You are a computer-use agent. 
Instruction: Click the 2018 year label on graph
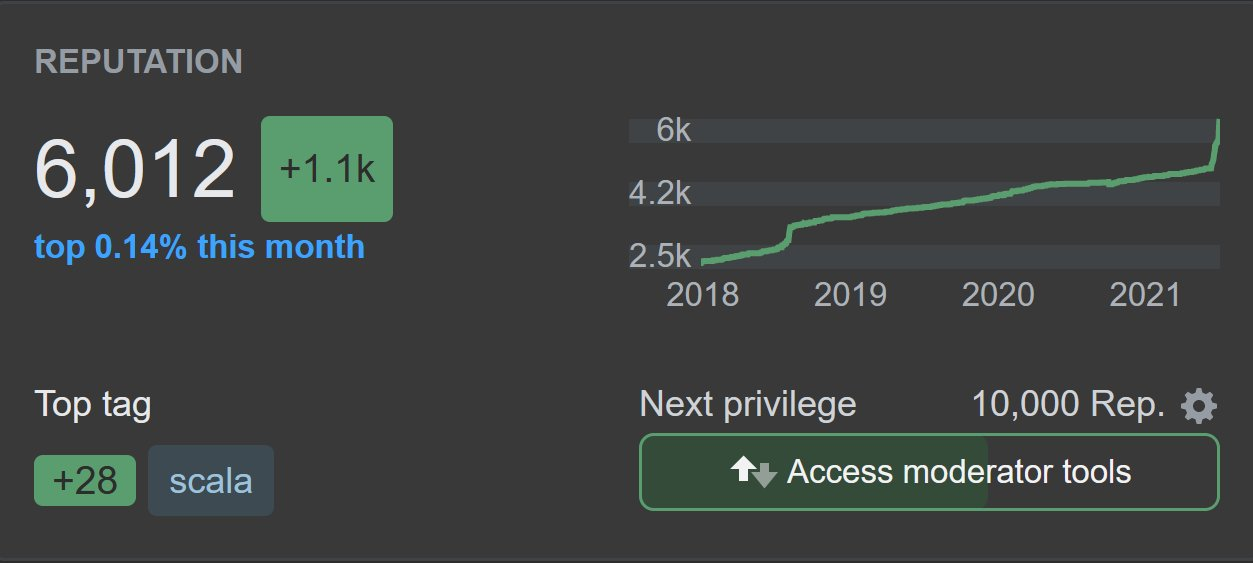click(x=702, y=294)
